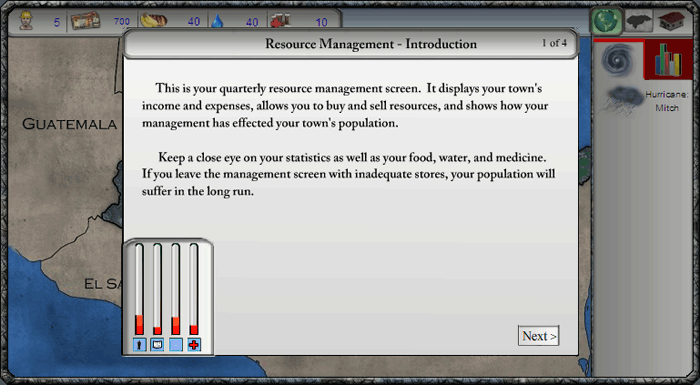The width and height of the screenshot is (700, 385).
Task: Click the medicine first-aid kit icon
Action: [x=280, y=21]
